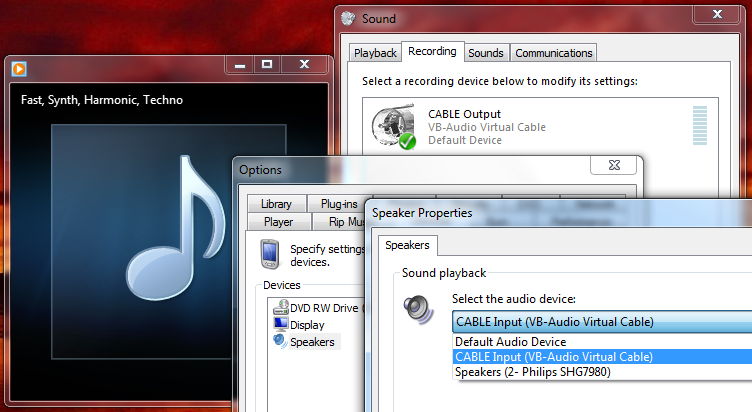Screen dimensions: 752x412
Task: Click the speaker icon in Speaker Properties
Action: click(x=419, y=309)
